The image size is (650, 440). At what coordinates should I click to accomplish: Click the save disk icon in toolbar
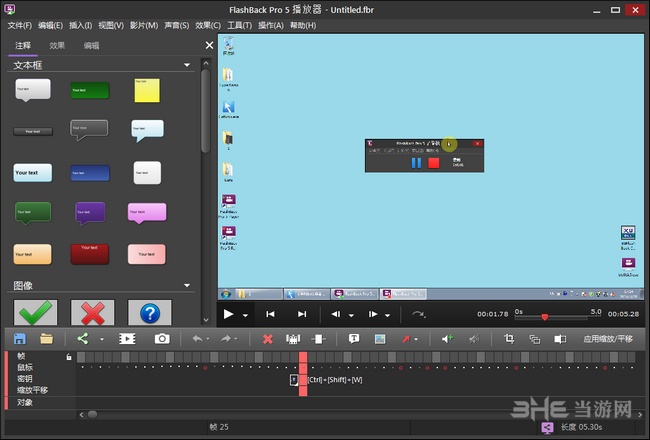tap(20, 339)
